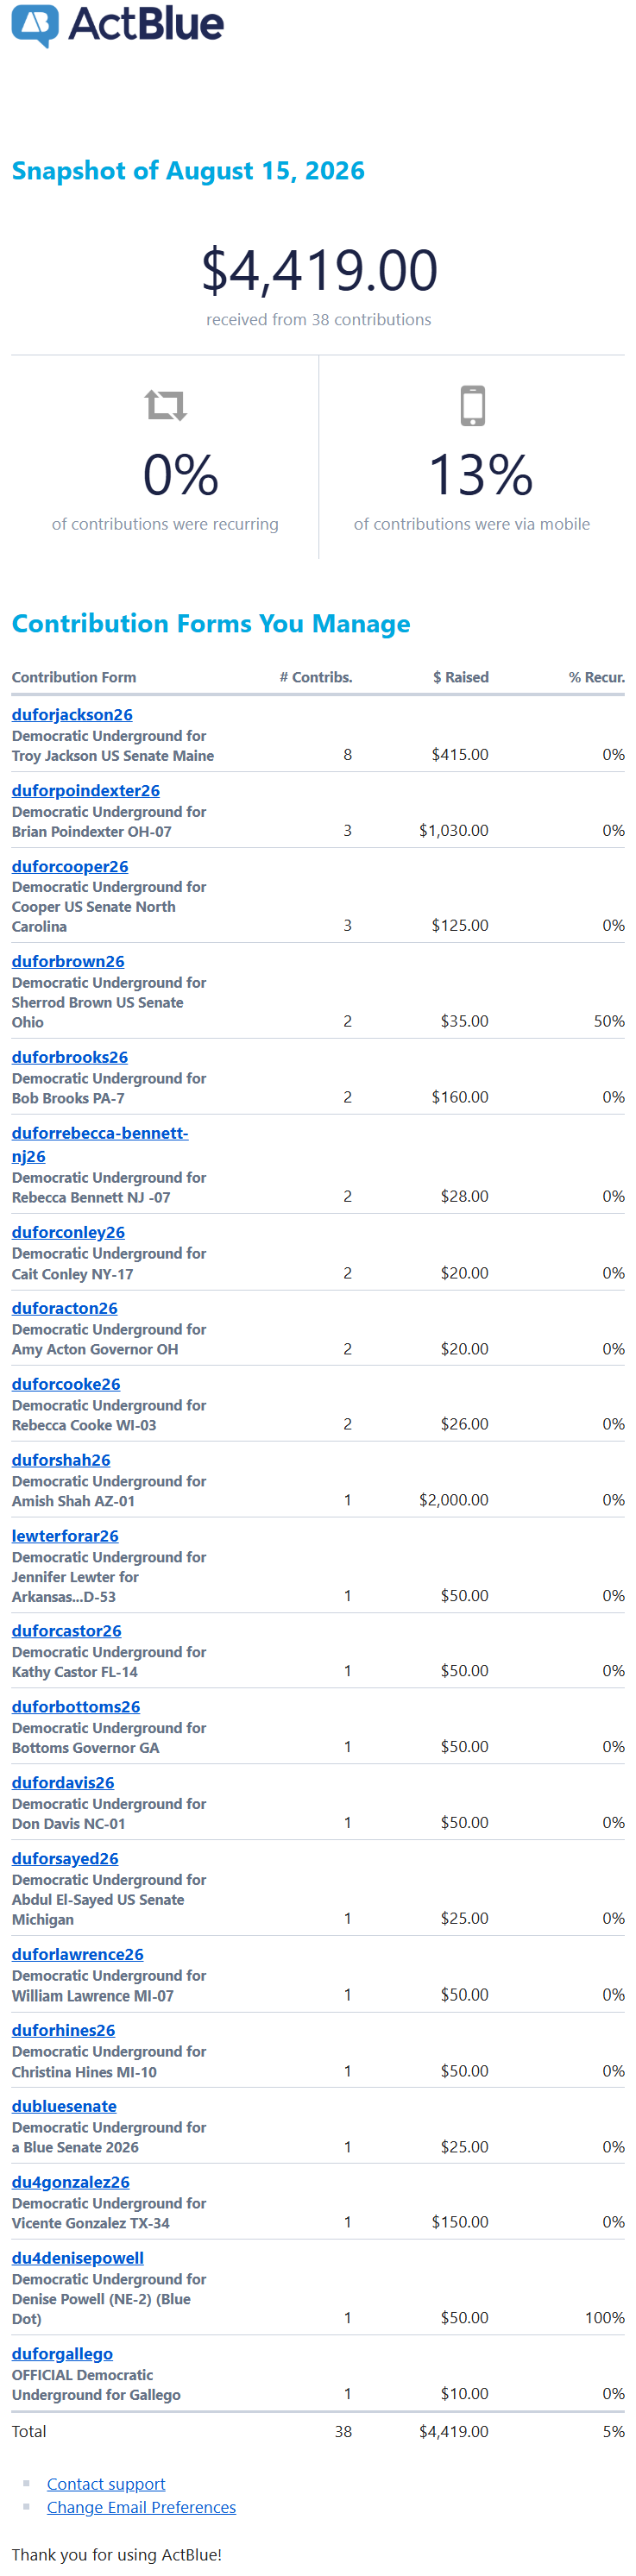Open the duforjackson26 contribution form

tap(72, 714)
